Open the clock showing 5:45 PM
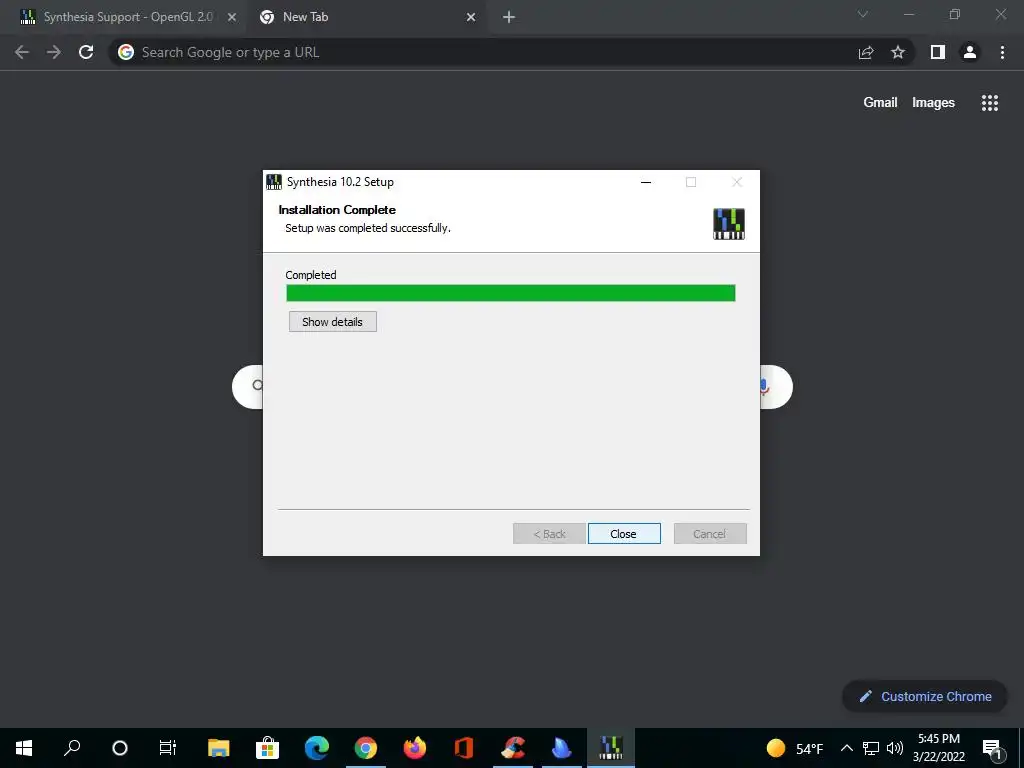This screenshot has width=1024, height=768. click(x=939, y=748)
